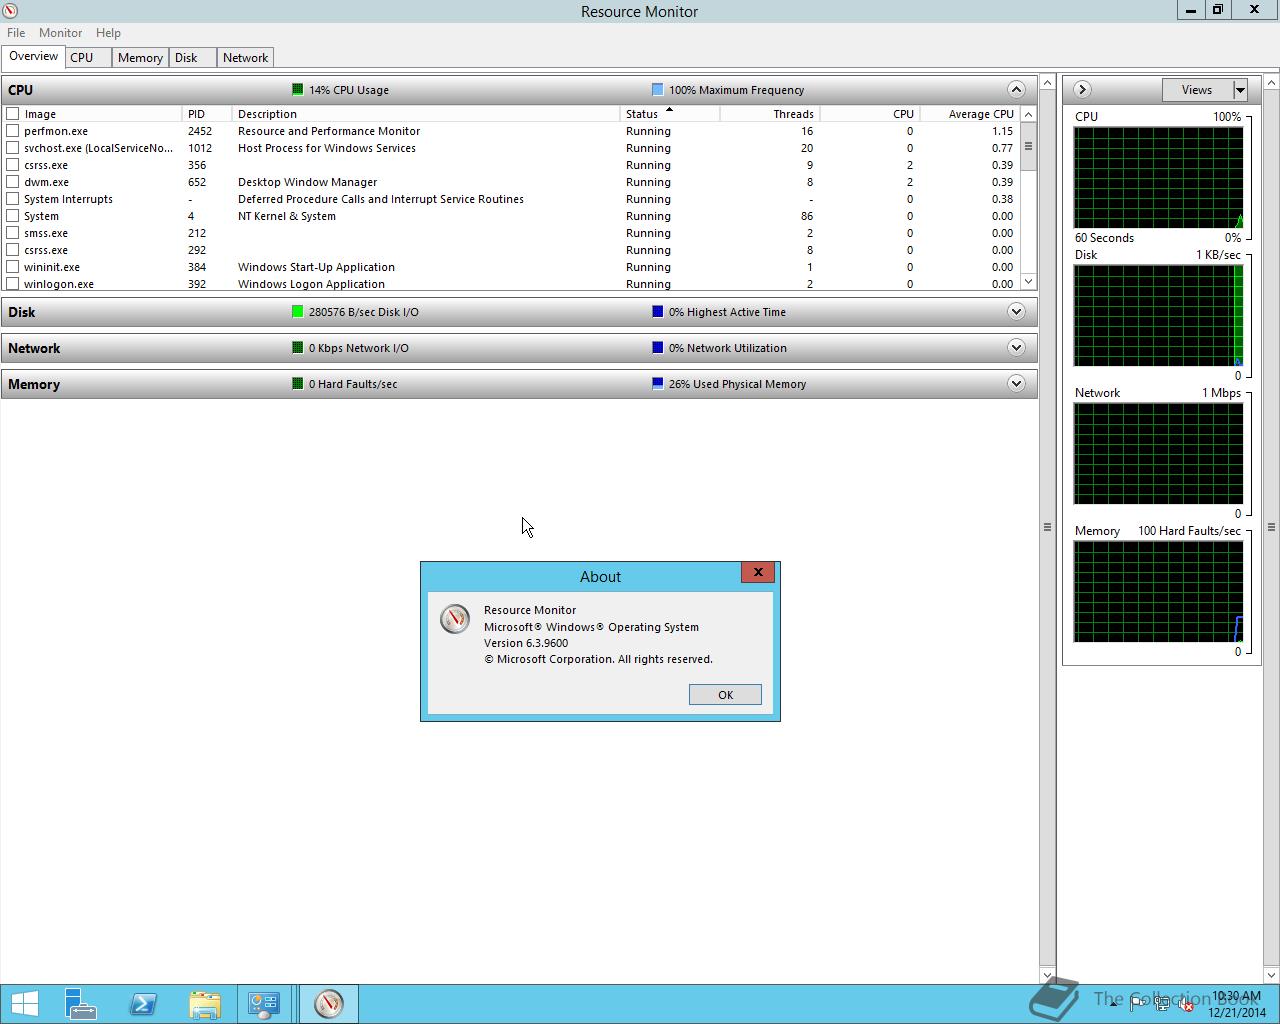
Task: Click the blue Network Utilization indicator
Action: tap(657, 348)
